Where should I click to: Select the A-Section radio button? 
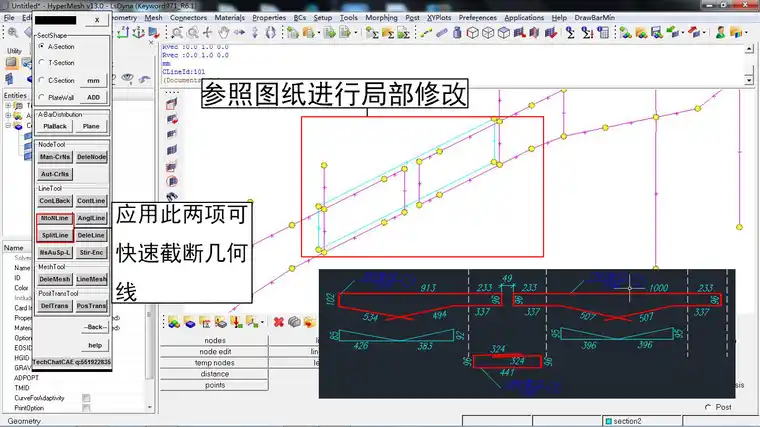click(42, 47)
